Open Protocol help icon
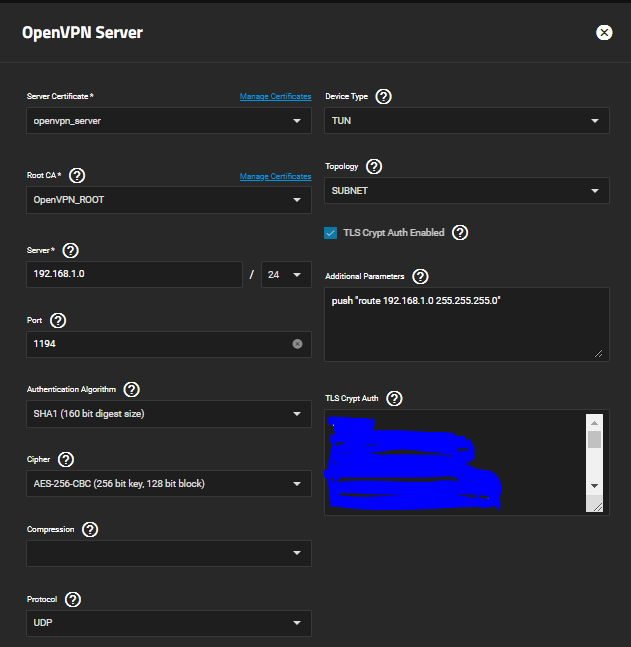631x647 pixels. pyautogui.click(x=73, y=600)
